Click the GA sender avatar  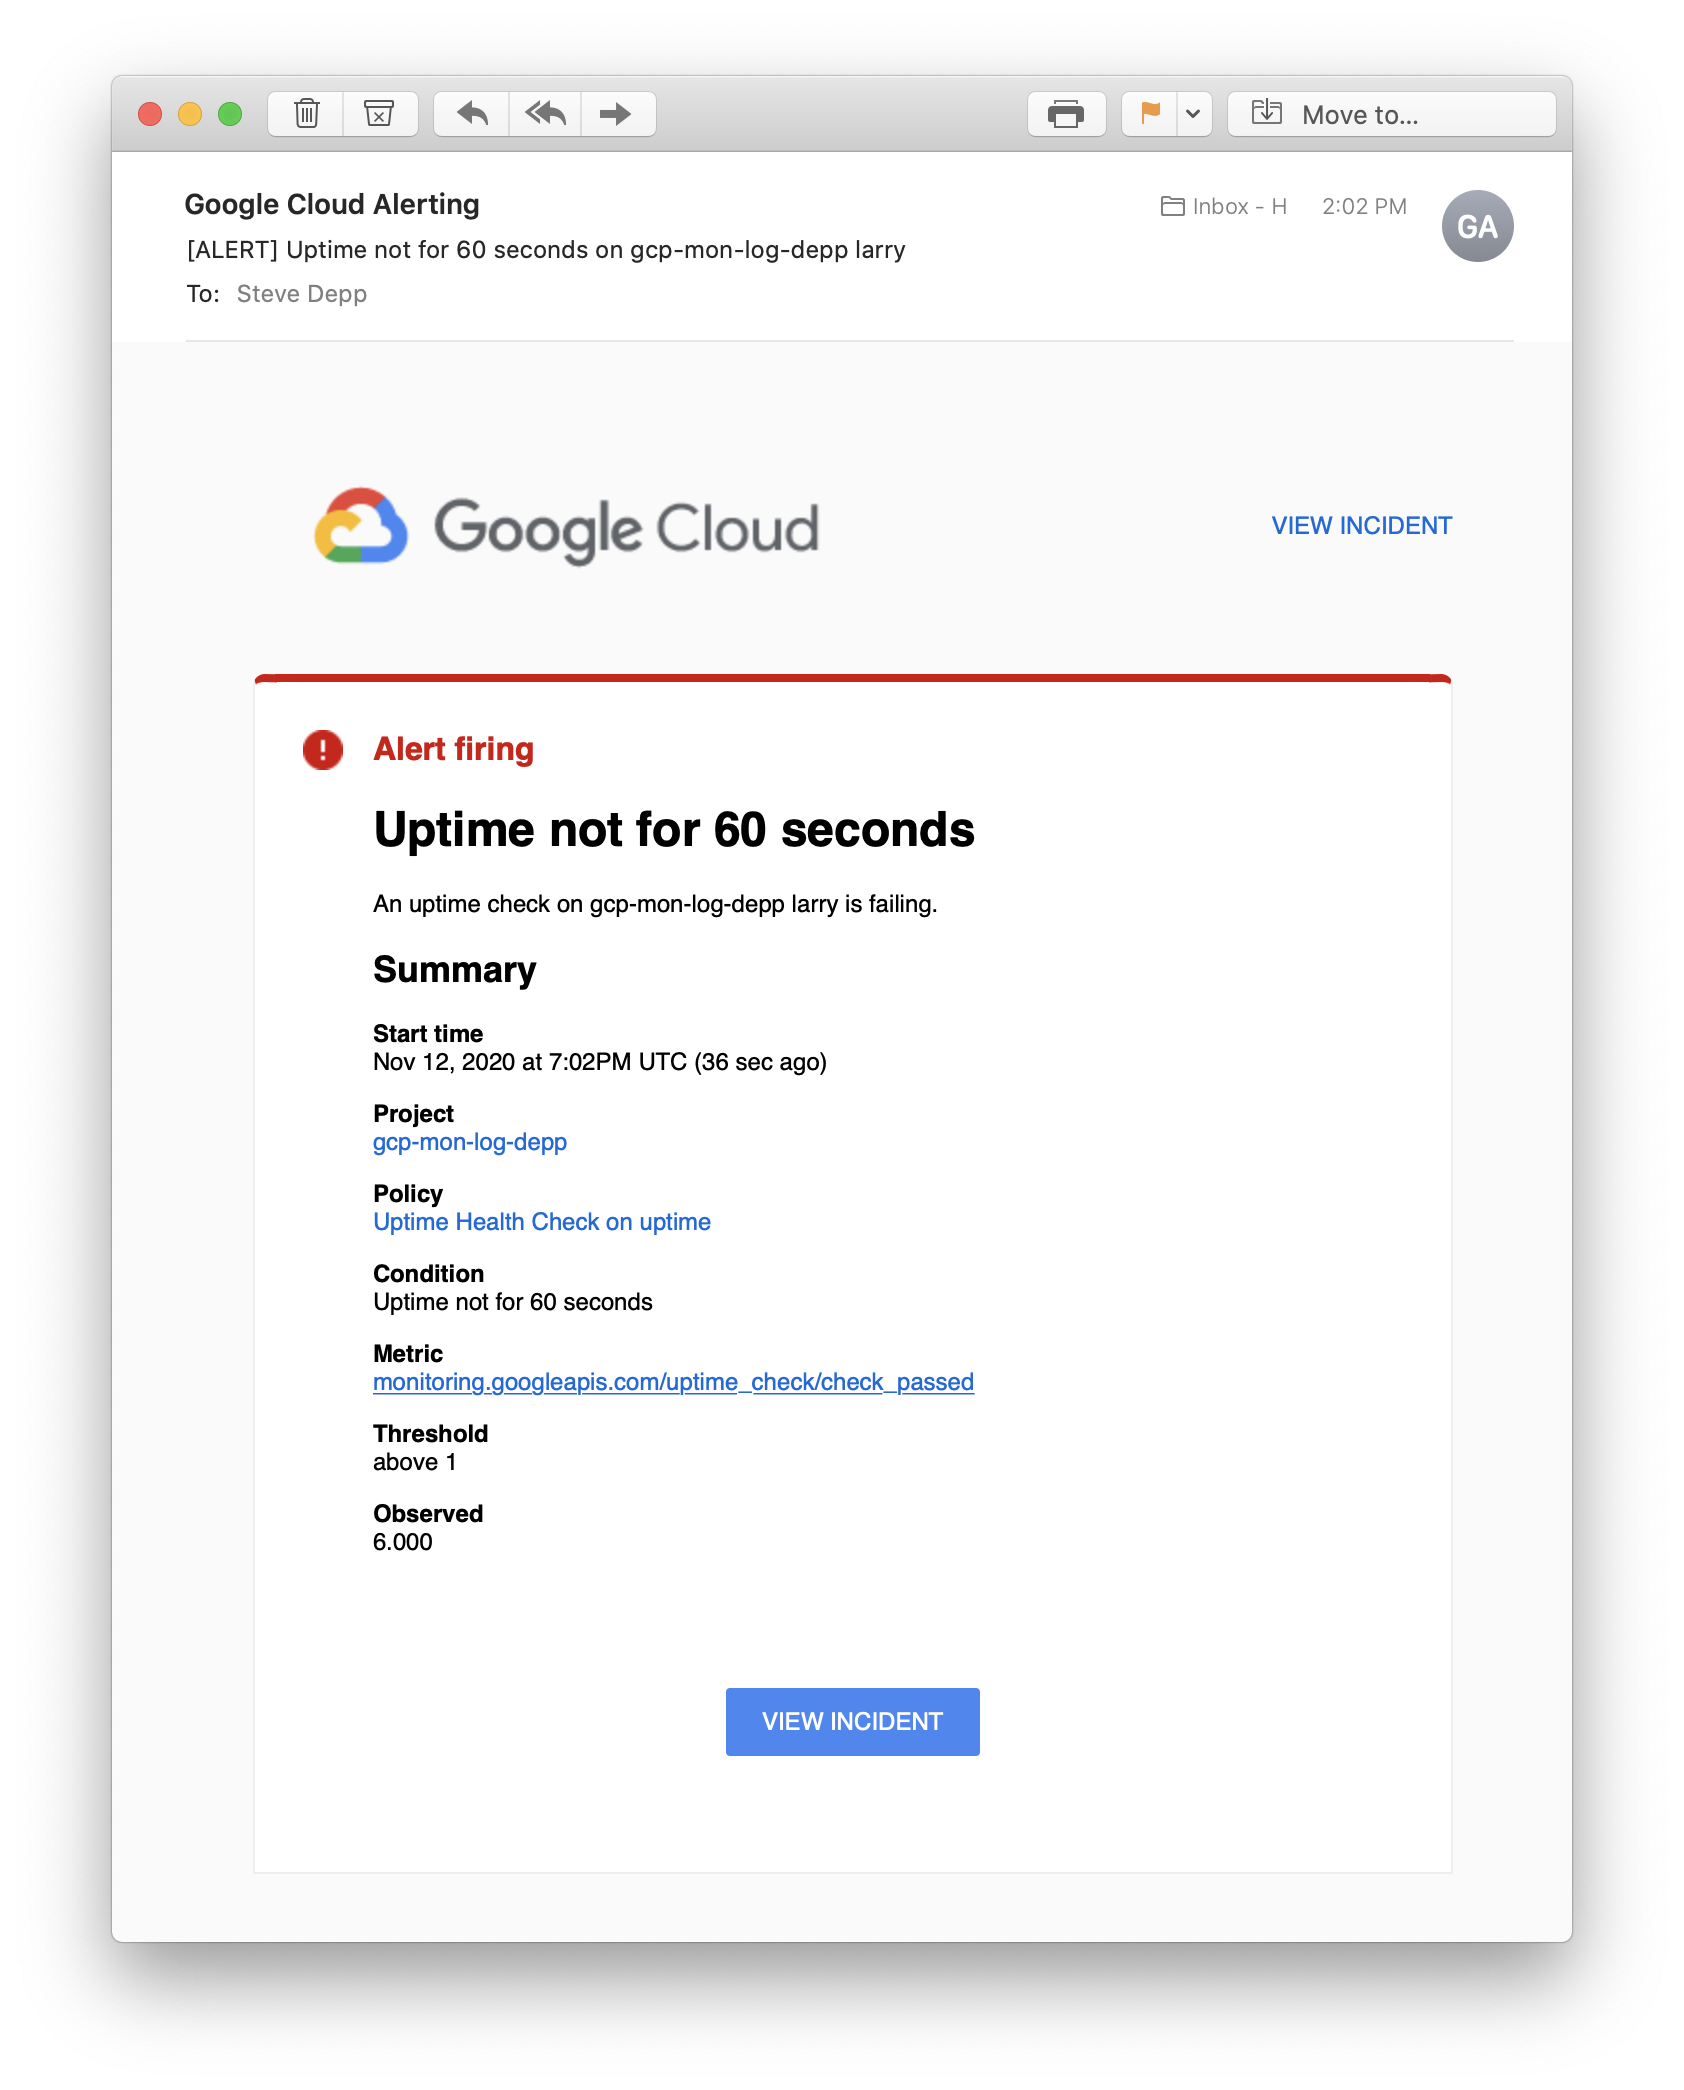(x=1477, y=224)
